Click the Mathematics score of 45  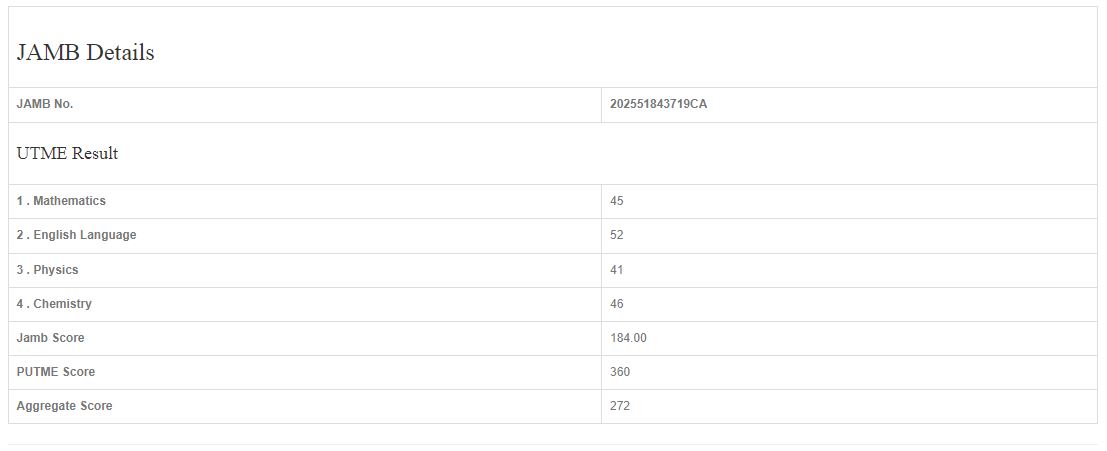click(x=617, y=201)
